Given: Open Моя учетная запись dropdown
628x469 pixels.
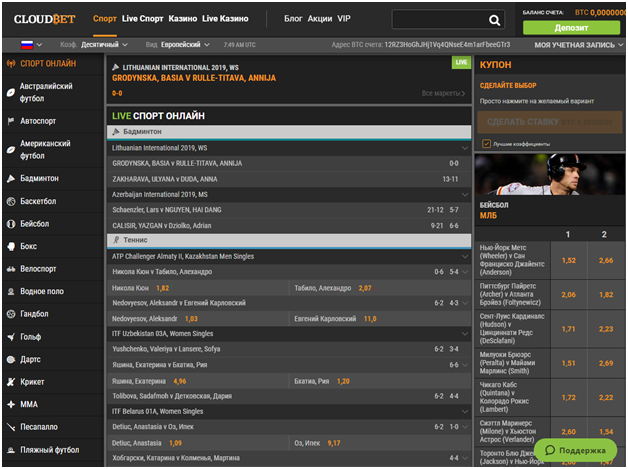Looking at the screenshot, I should (x=579, y=45).
